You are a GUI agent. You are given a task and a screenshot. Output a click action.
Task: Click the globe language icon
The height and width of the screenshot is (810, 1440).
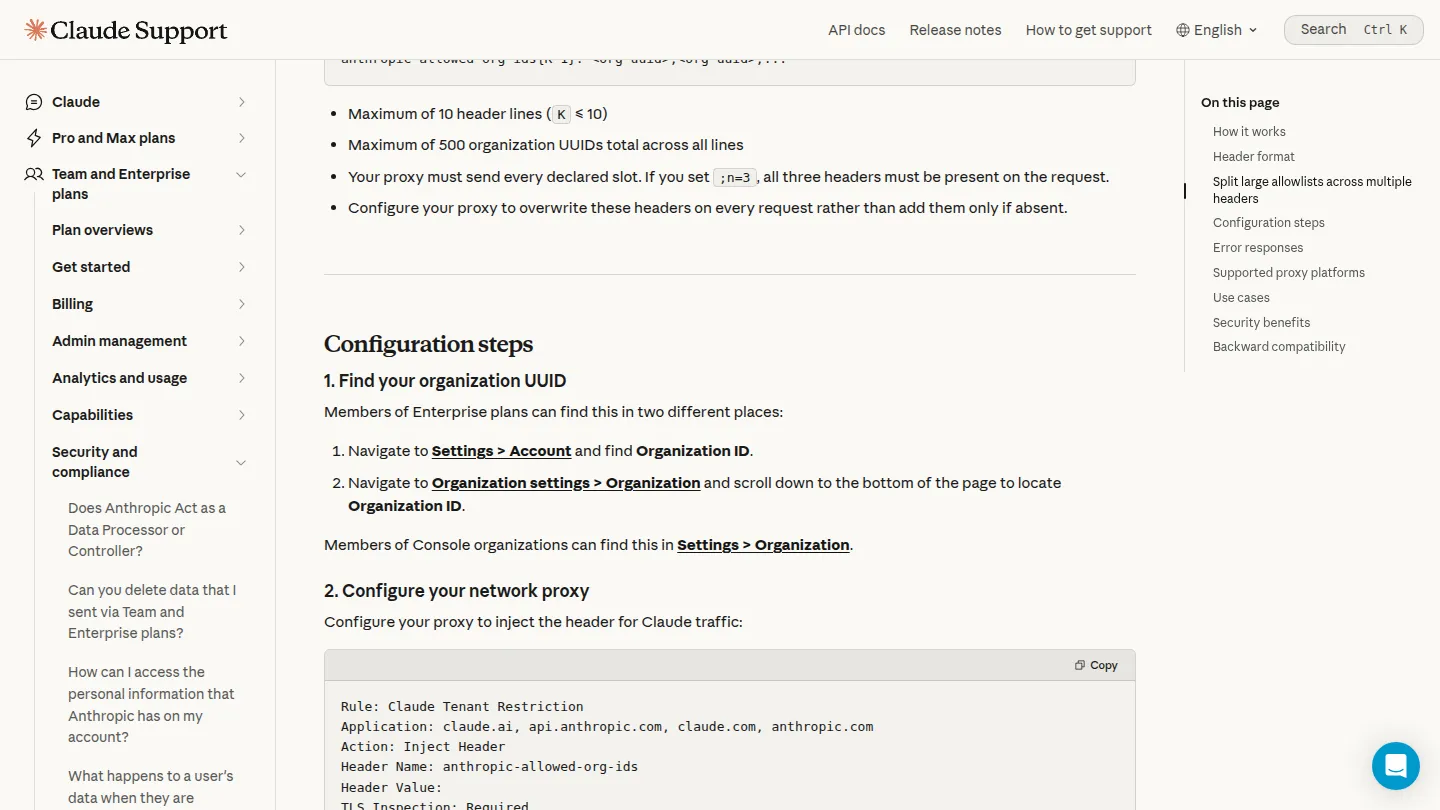pos(1183,30)
